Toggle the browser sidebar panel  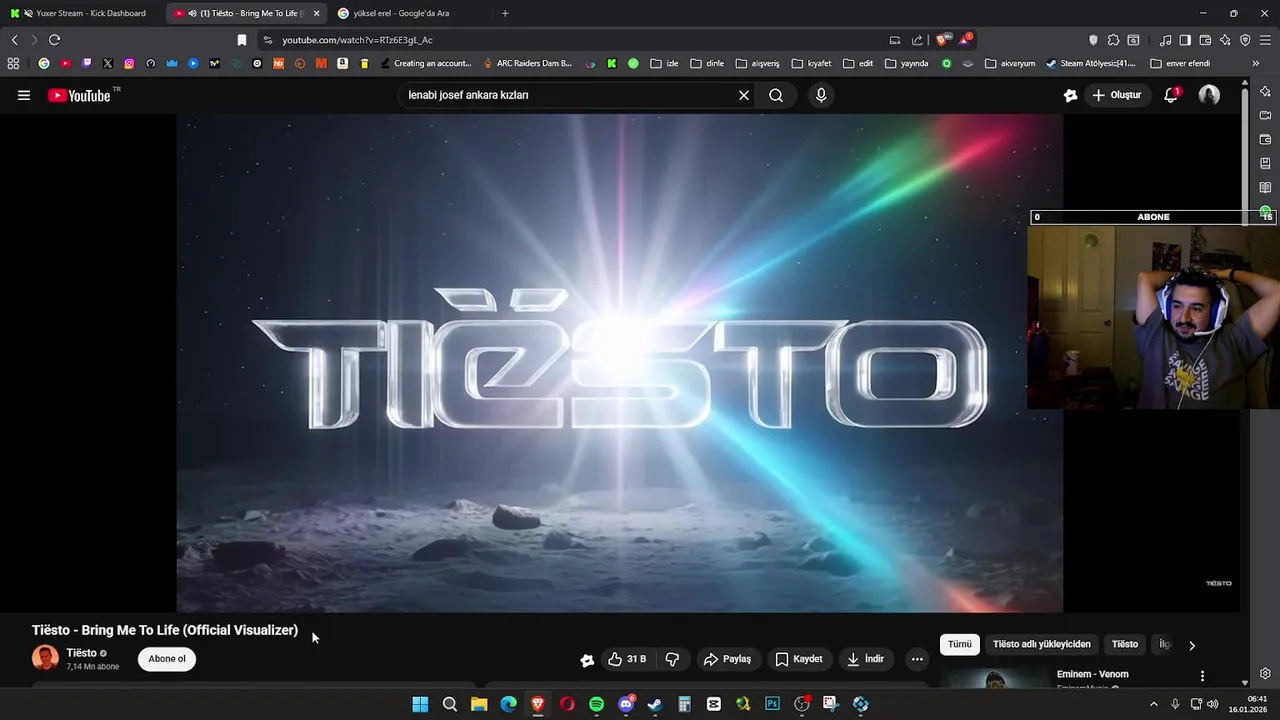[x=1185, y=40]
